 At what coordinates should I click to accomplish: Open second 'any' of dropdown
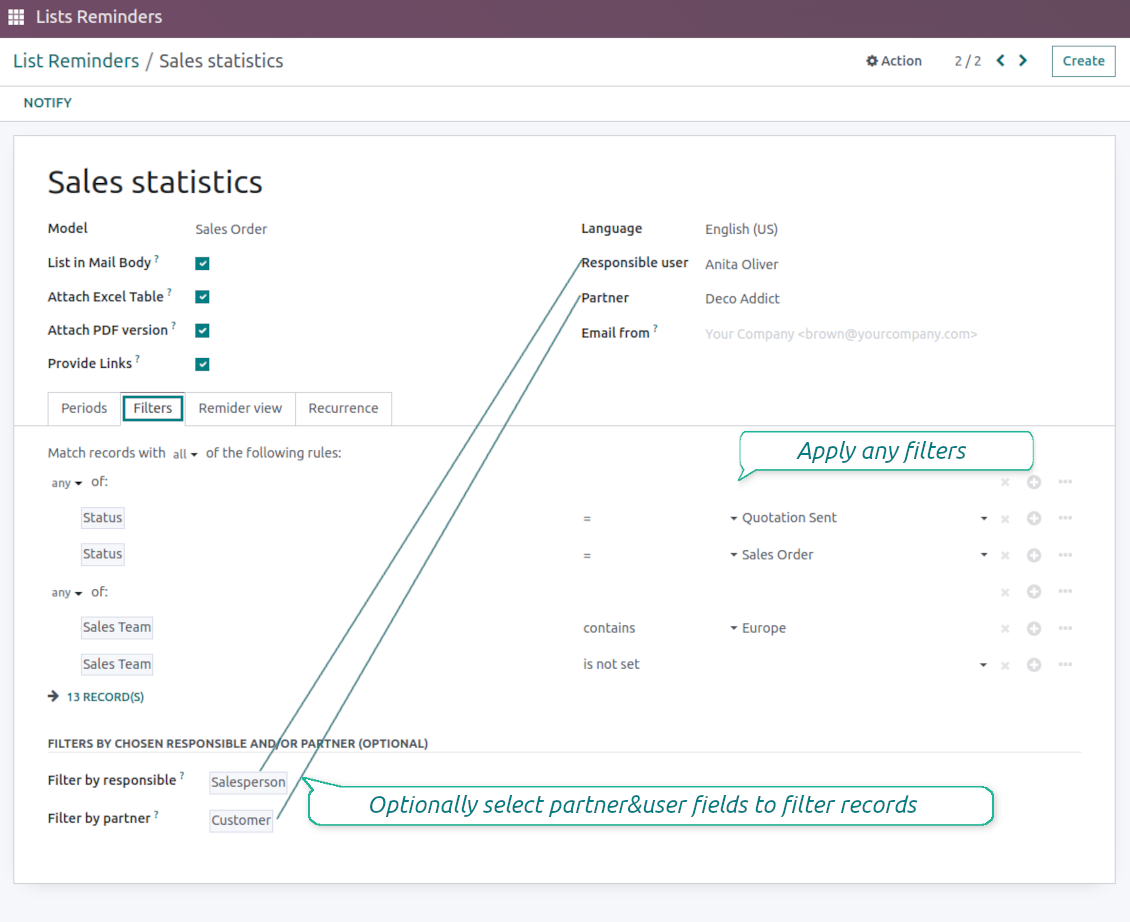tap(66, 593)
